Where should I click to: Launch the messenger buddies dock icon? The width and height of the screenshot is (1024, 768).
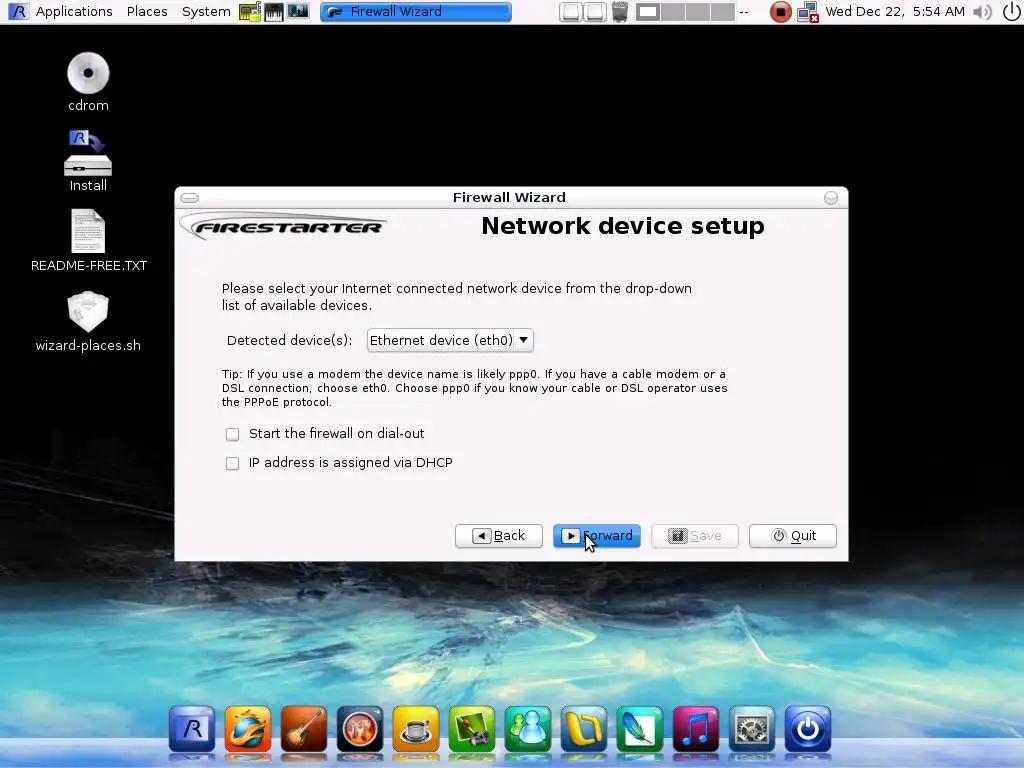pos(528,729)
